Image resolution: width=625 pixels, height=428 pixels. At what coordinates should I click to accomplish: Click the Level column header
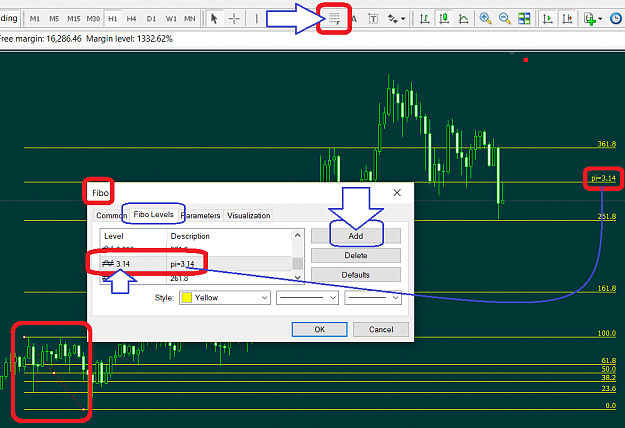click(x=134, y=236)
